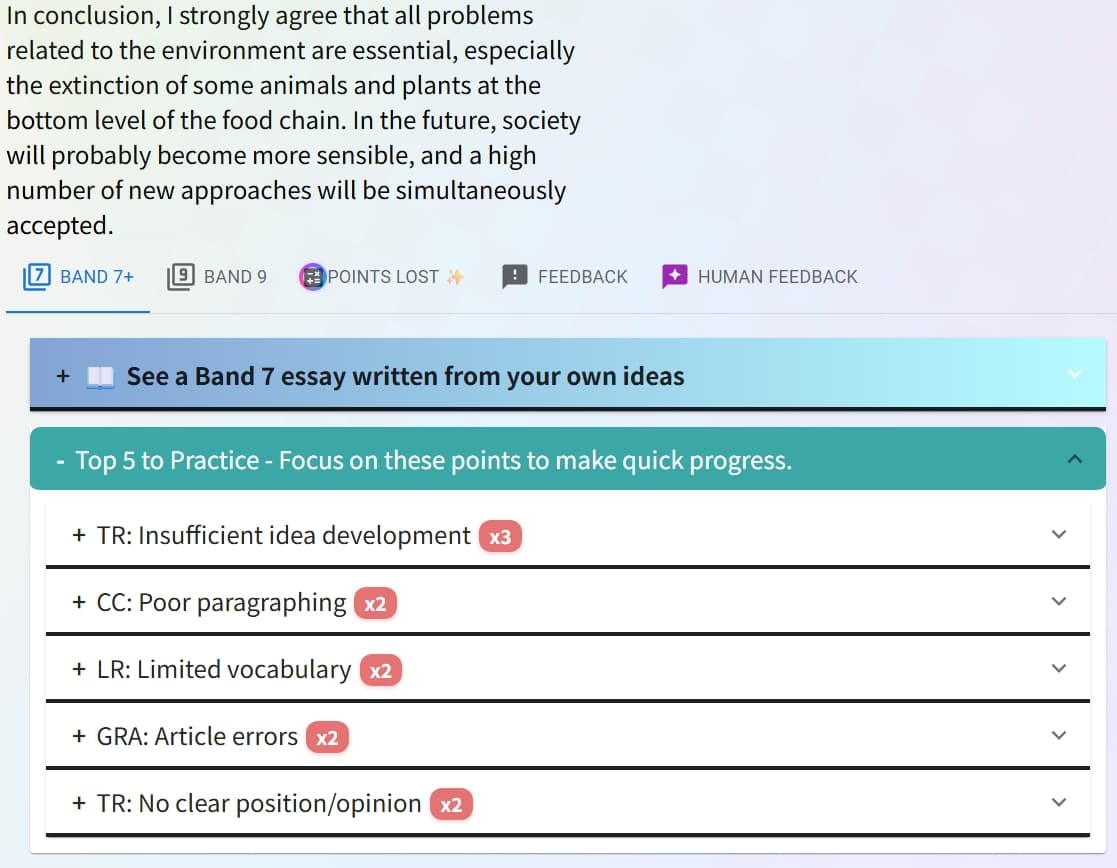This screenshot has width=1117, height=868.
Task: Click the Human Feedback sparkle icon
Action: (674, 277)
